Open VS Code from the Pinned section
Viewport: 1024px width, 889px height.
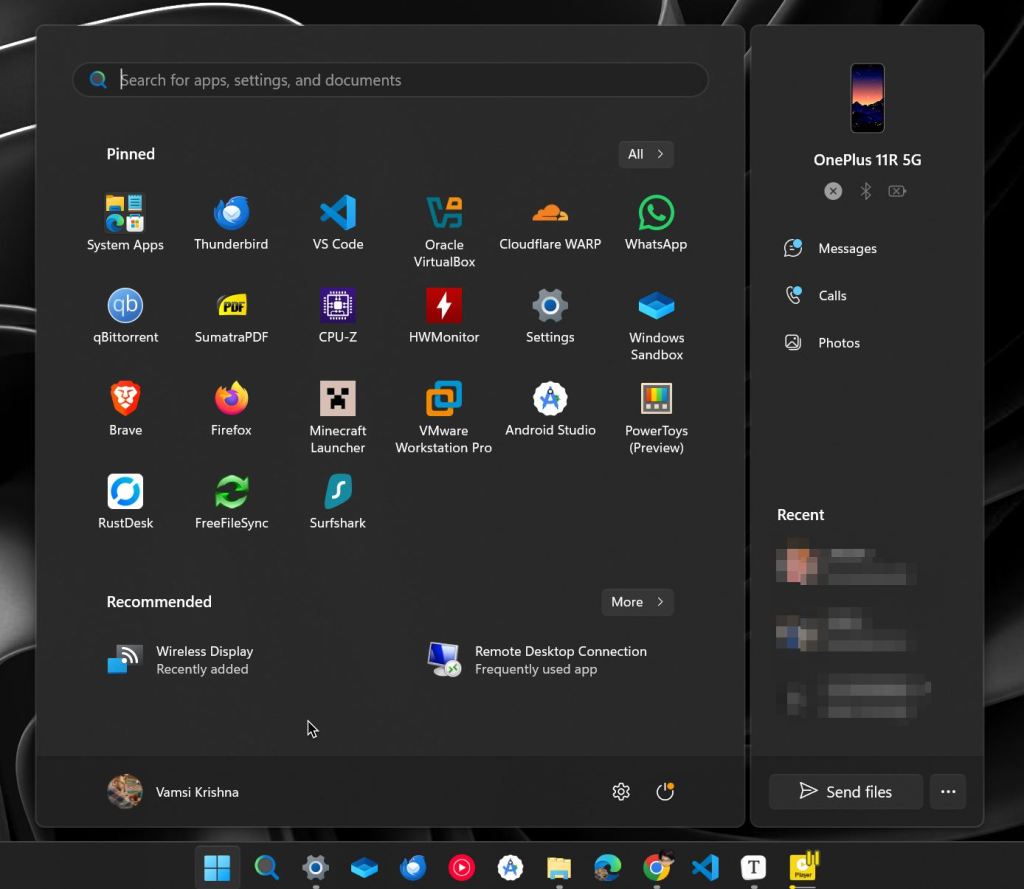[338, 223]
